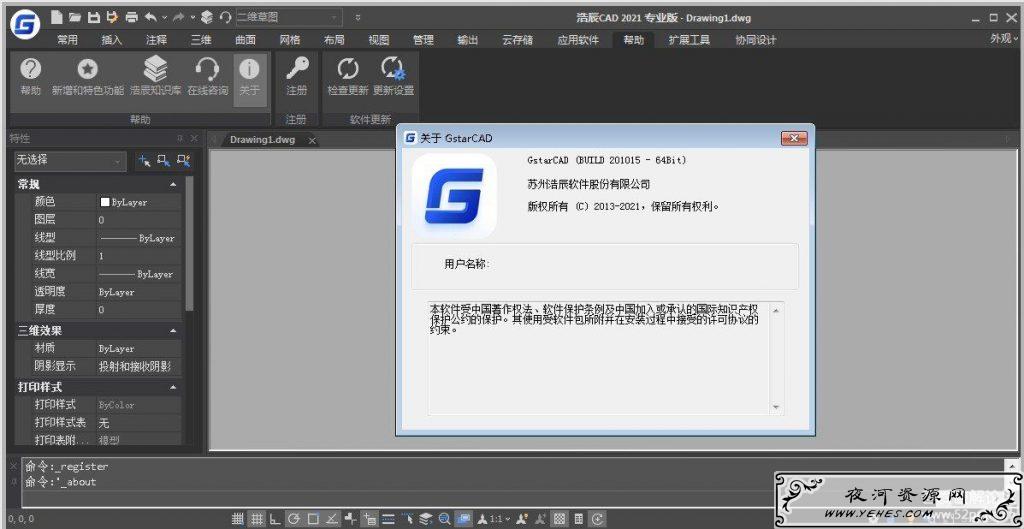Click the Undo arrow icon
1024x529 pixels.
(x=151, y=17)
